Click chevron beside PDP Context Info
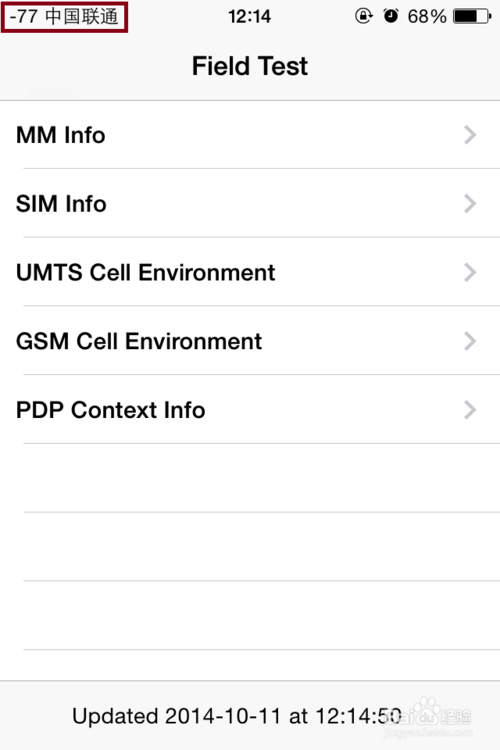The height and width of the screenshot is (750, 500). [470, 410]
